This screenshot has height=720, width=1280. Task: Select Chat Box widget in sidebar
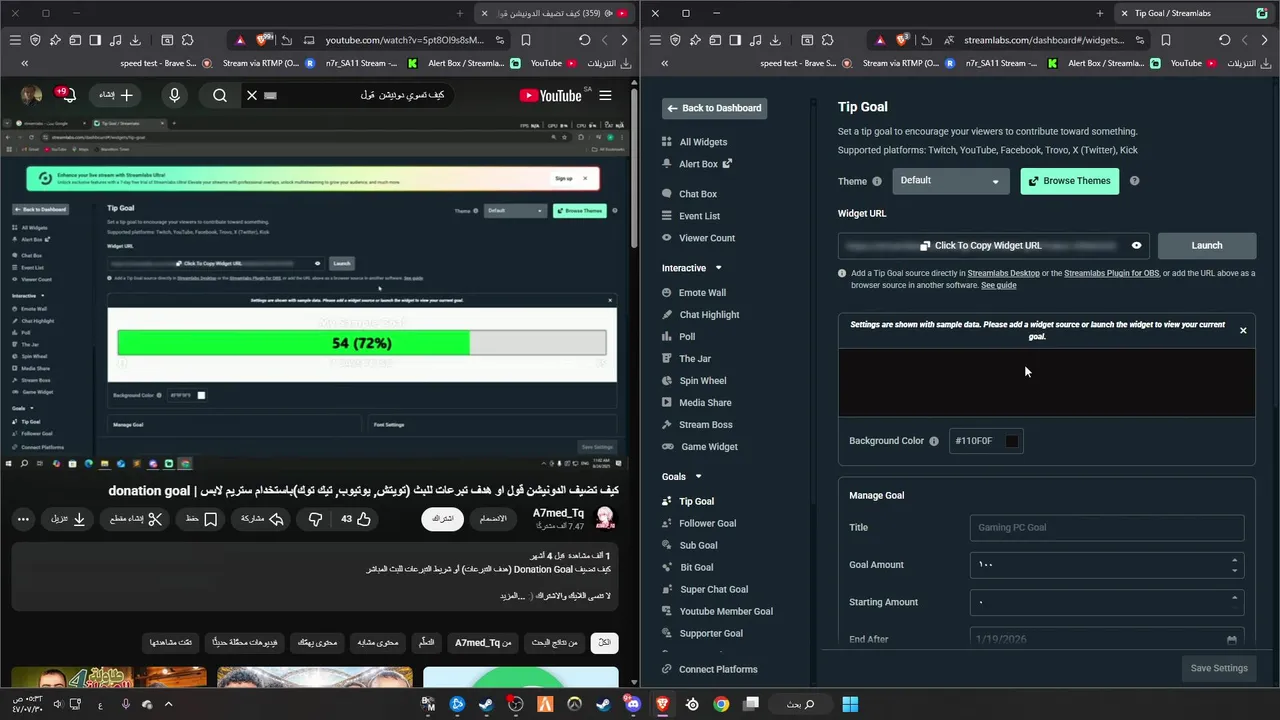pos(690,194)
